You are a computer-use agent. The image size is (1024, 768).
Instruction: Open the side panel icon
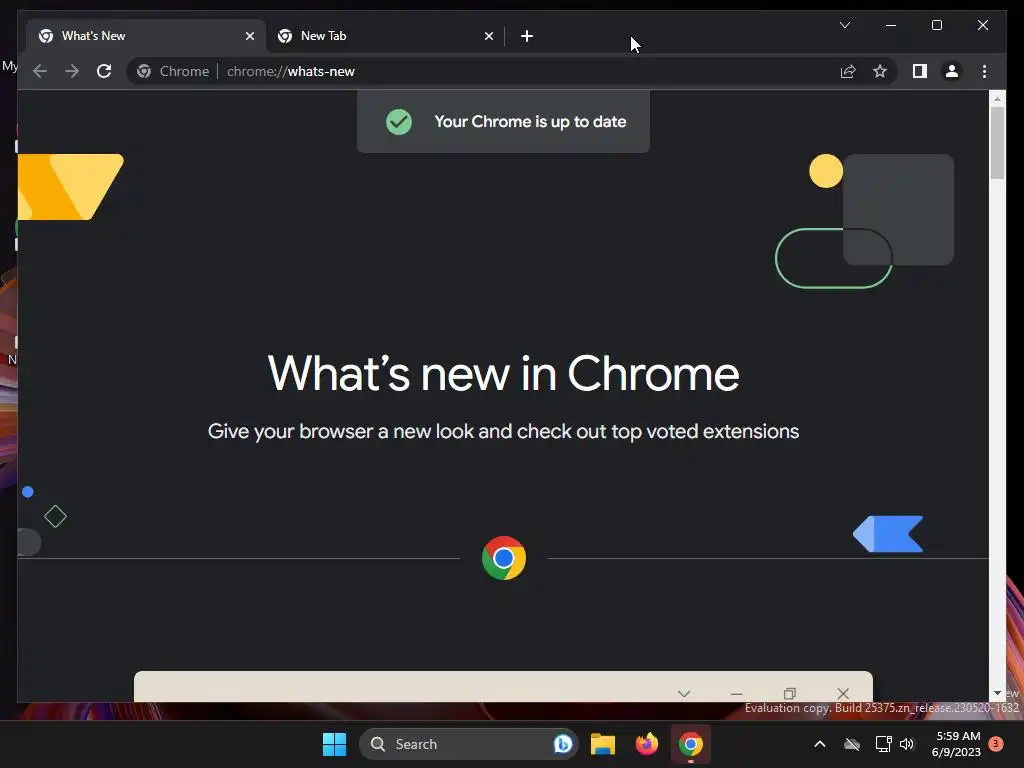(x=920, y=71)
